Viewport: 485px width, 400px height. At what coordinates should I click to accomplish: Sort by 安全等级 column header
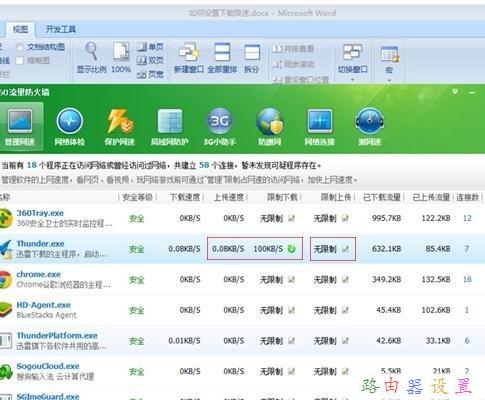tap(137, 197)
